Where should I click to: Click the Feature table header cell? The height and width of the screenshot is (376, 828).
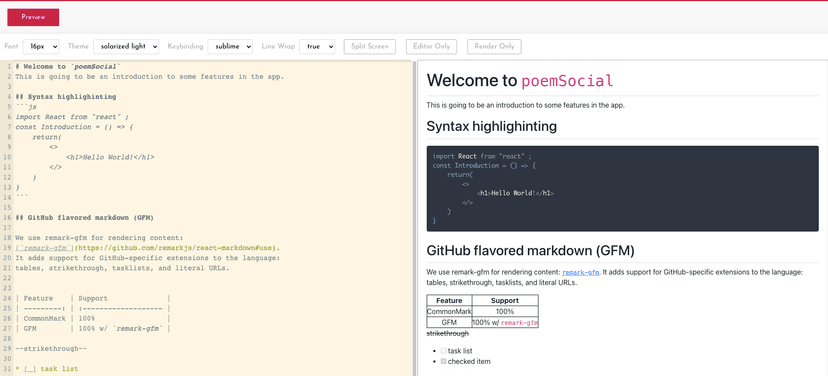tap(449, 300)
